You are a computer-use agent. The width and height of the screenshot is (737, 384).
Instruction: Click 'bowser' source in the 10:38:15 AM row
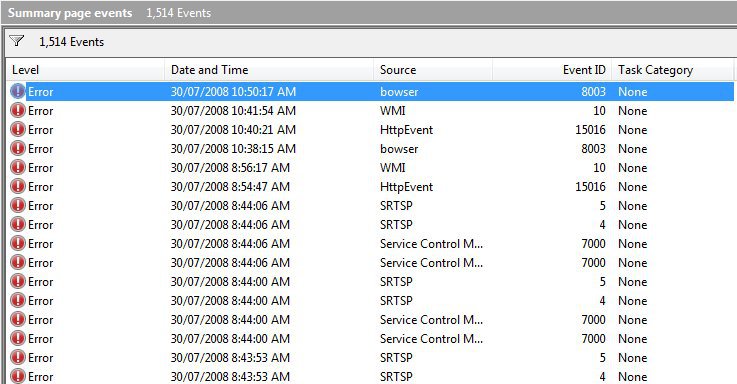point(399,149)
